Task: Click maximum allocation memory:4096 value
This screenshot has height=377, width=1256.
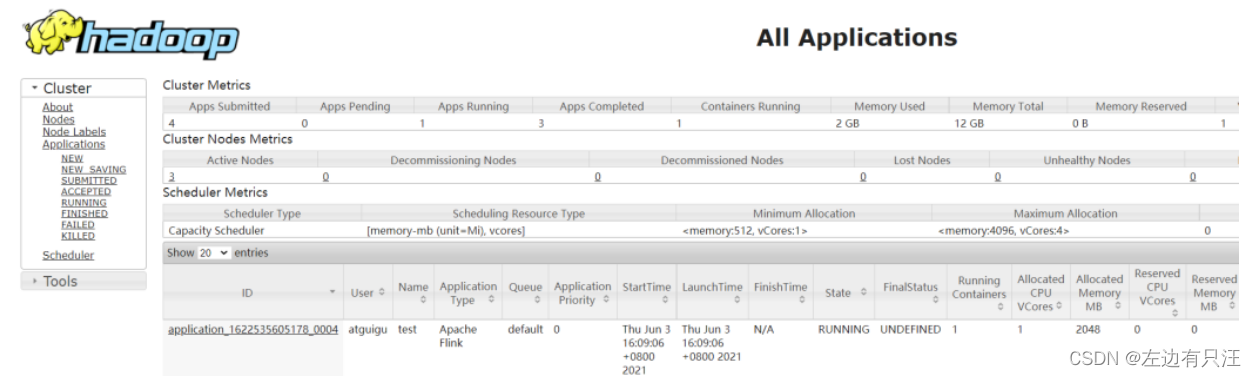Action: pyautogui.click(x=1004, y=230)
